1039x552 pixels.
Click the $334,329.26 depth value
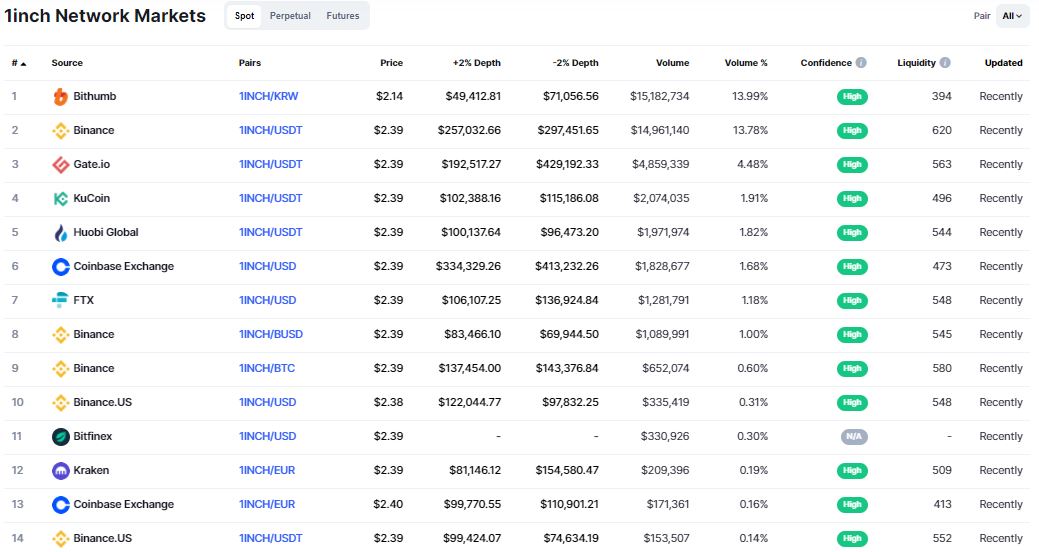point(468,266)
